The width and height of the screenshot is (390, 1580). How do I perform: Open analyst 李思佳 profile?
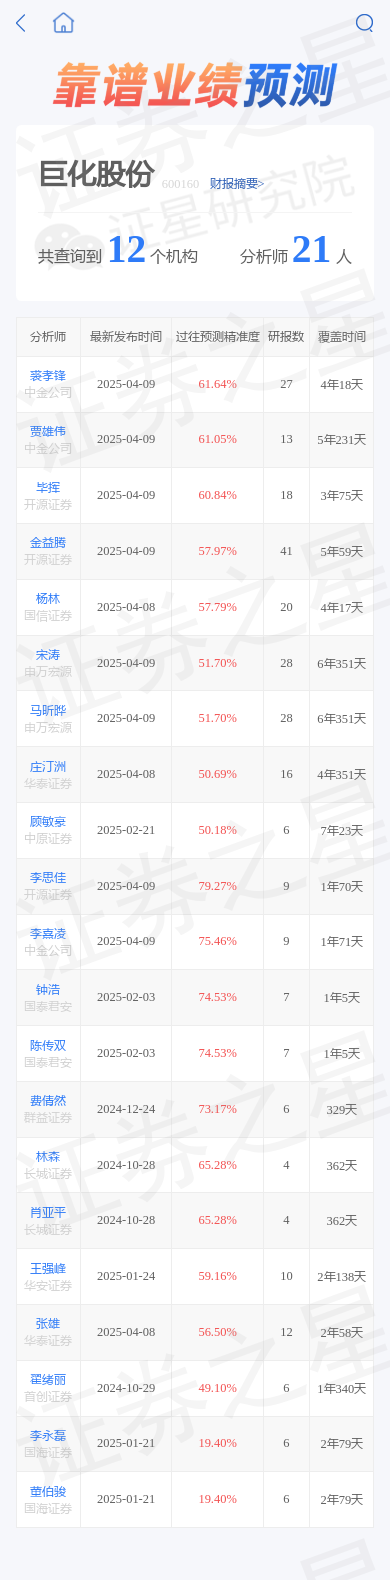coord(48,878)
